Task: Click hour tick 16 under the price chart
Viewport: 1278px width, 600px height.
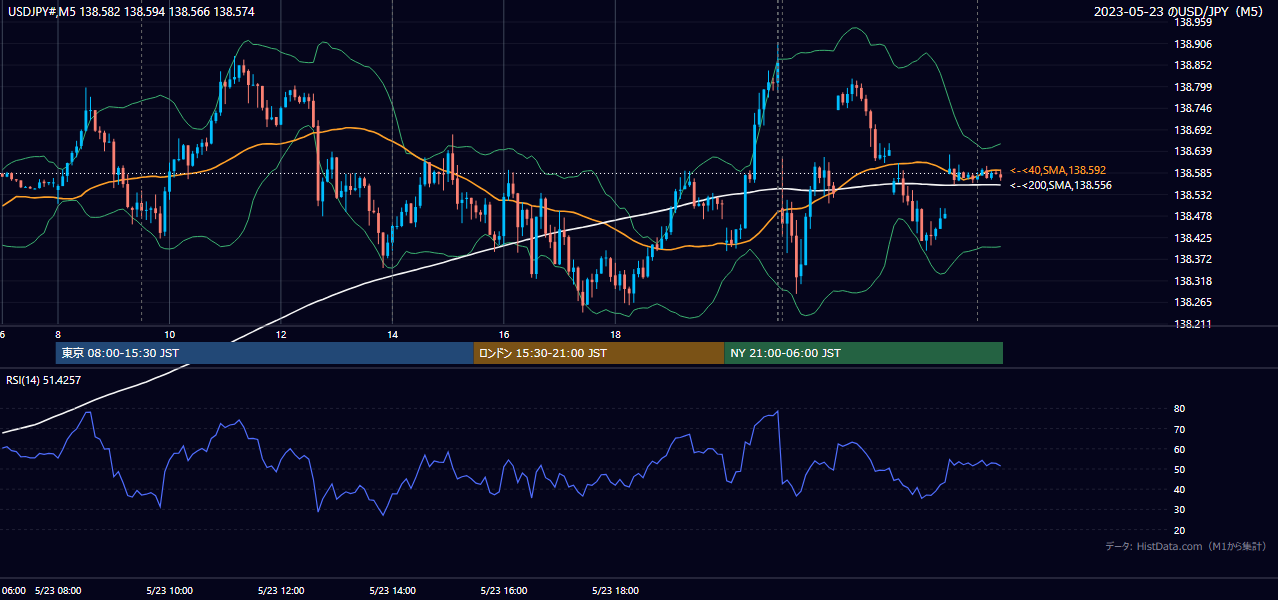Action: point(504,334)
